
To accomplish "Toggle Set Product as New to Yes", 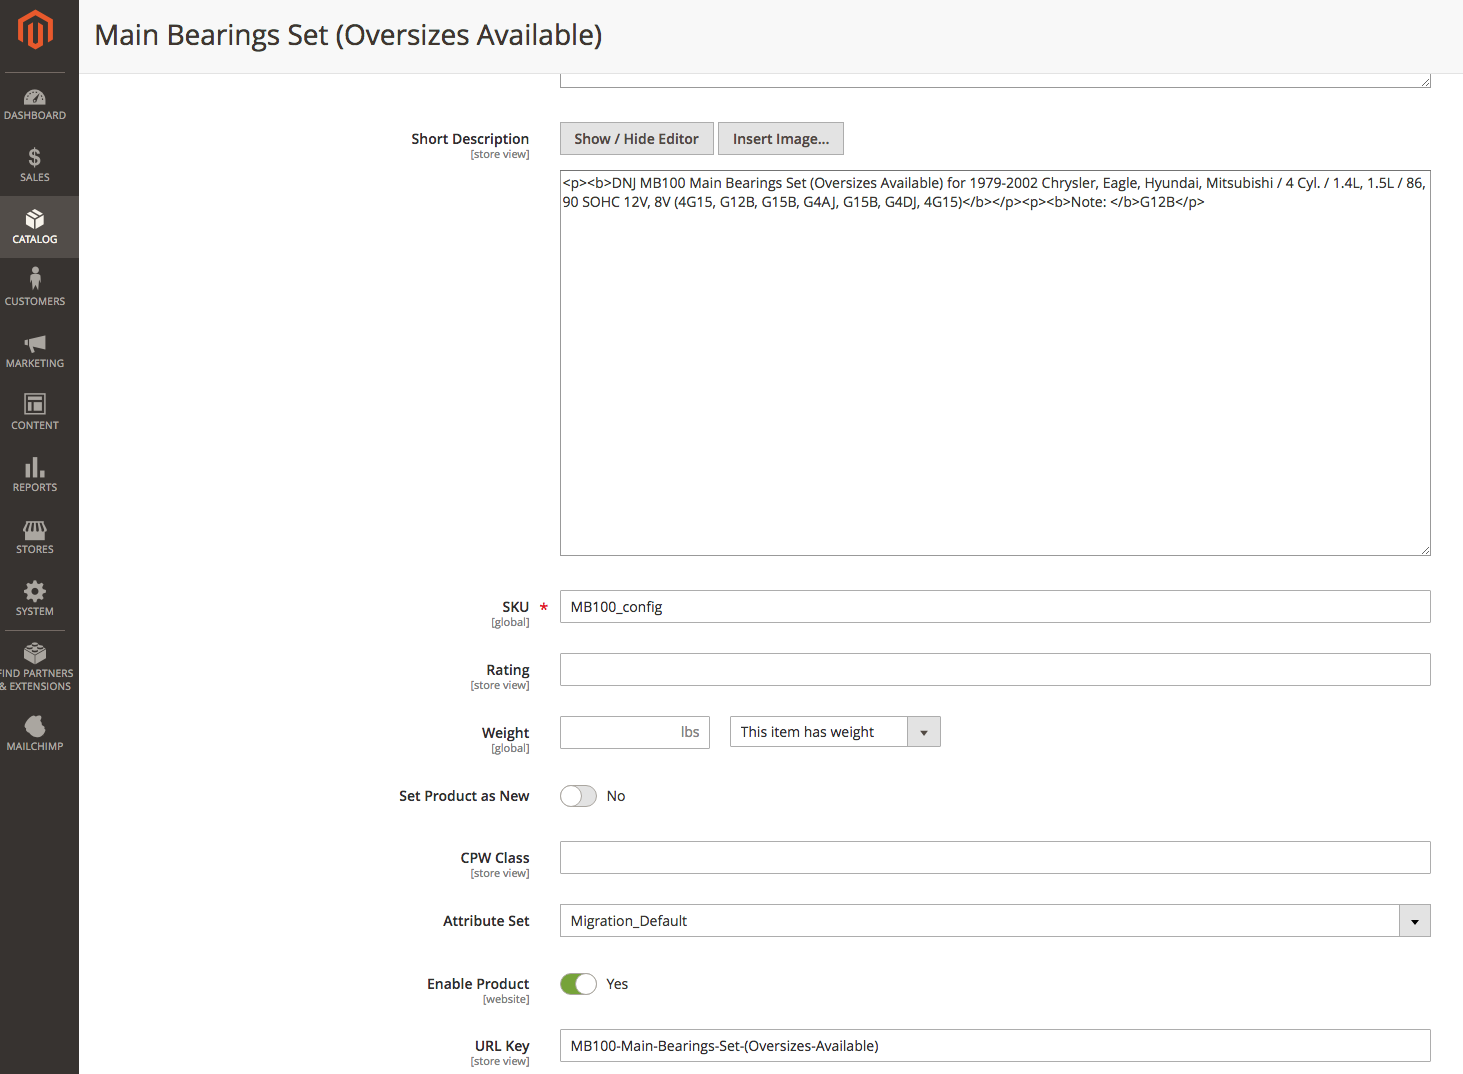I will point(578,795).
